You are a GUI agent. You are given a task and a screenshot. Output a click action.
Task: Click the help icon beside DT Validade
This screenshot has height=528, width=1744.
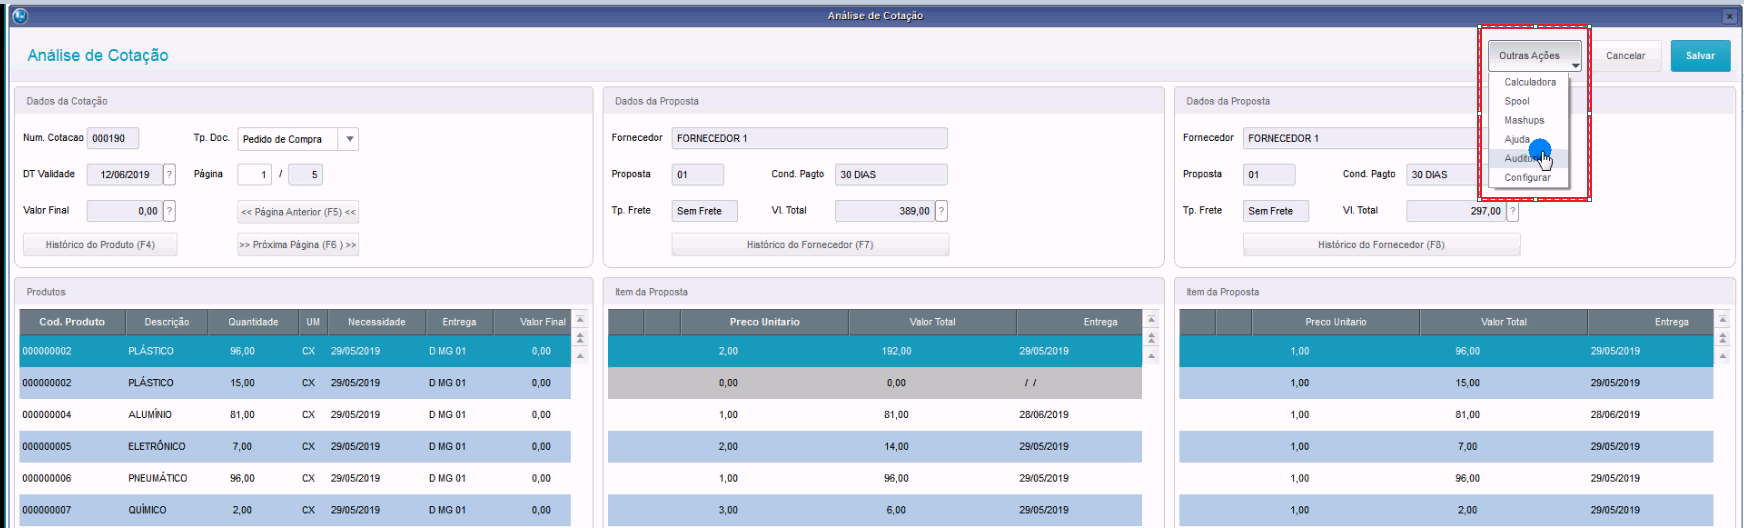point(169,175)
